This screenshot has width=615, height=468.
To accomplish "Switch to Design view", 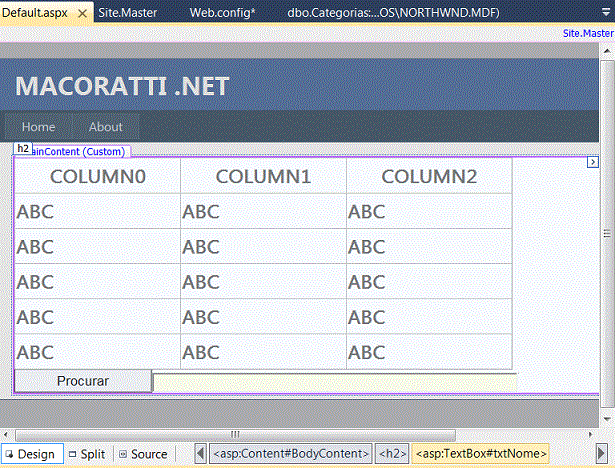I will tap(32, 454).
